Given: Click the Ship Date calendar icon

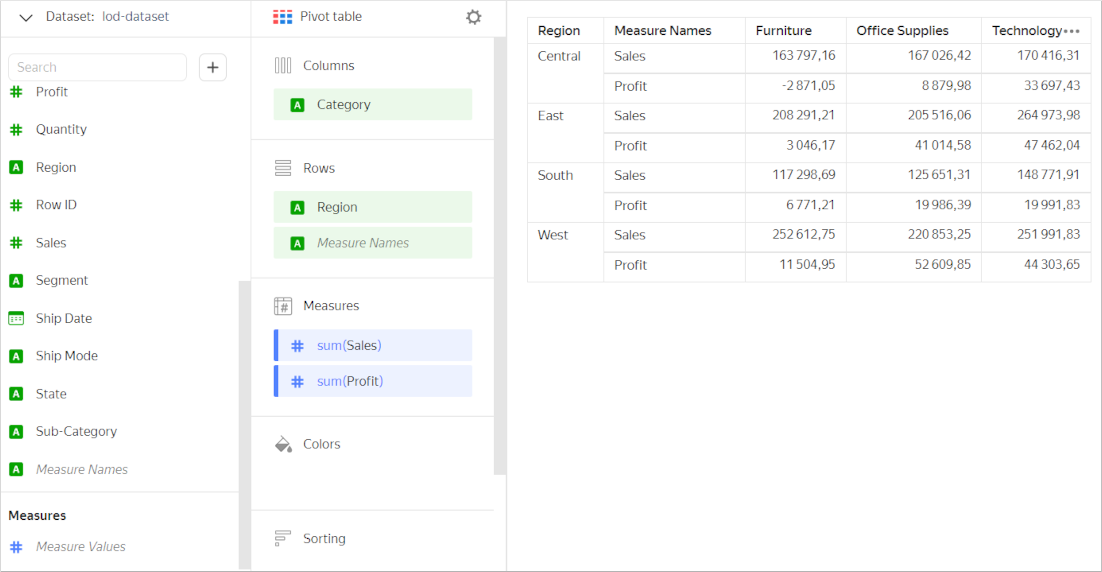Looking at the screenshot, I should click(16, 318).
